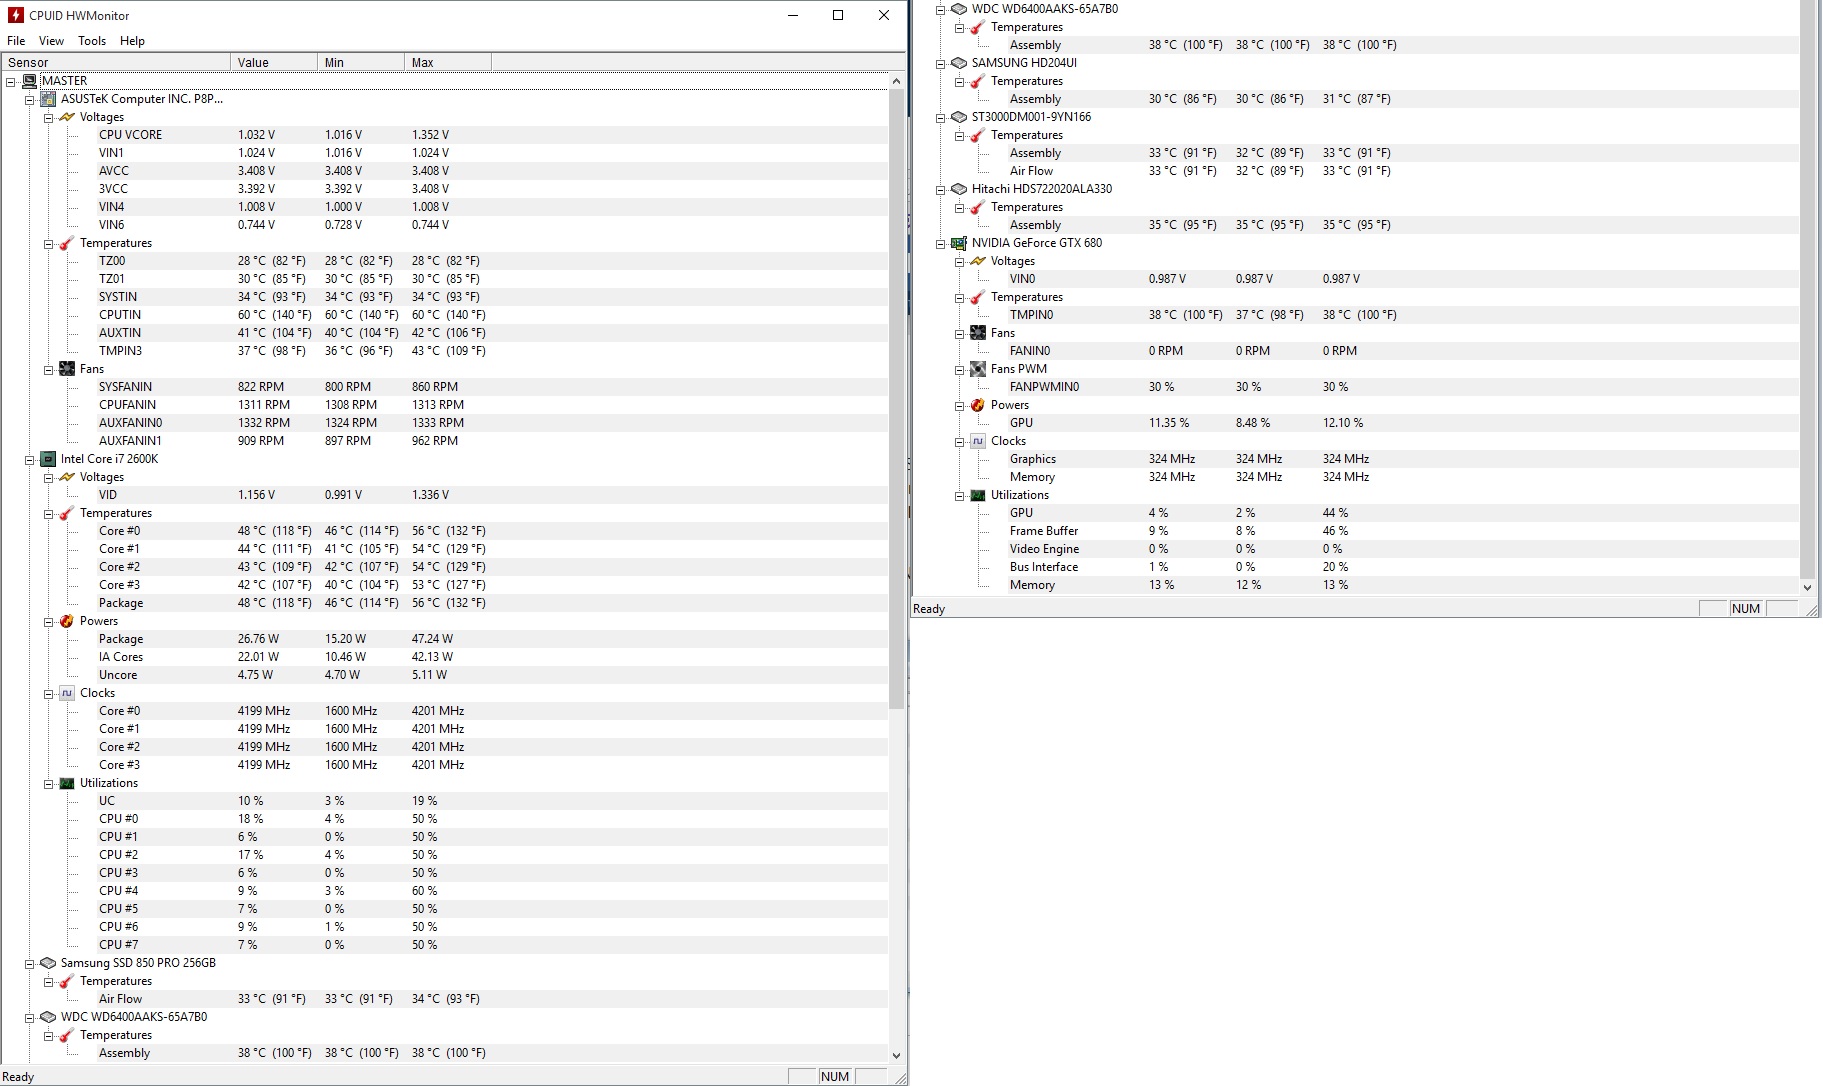Click the HWMonitor lightning icon in title bar

tap(15, 15)
